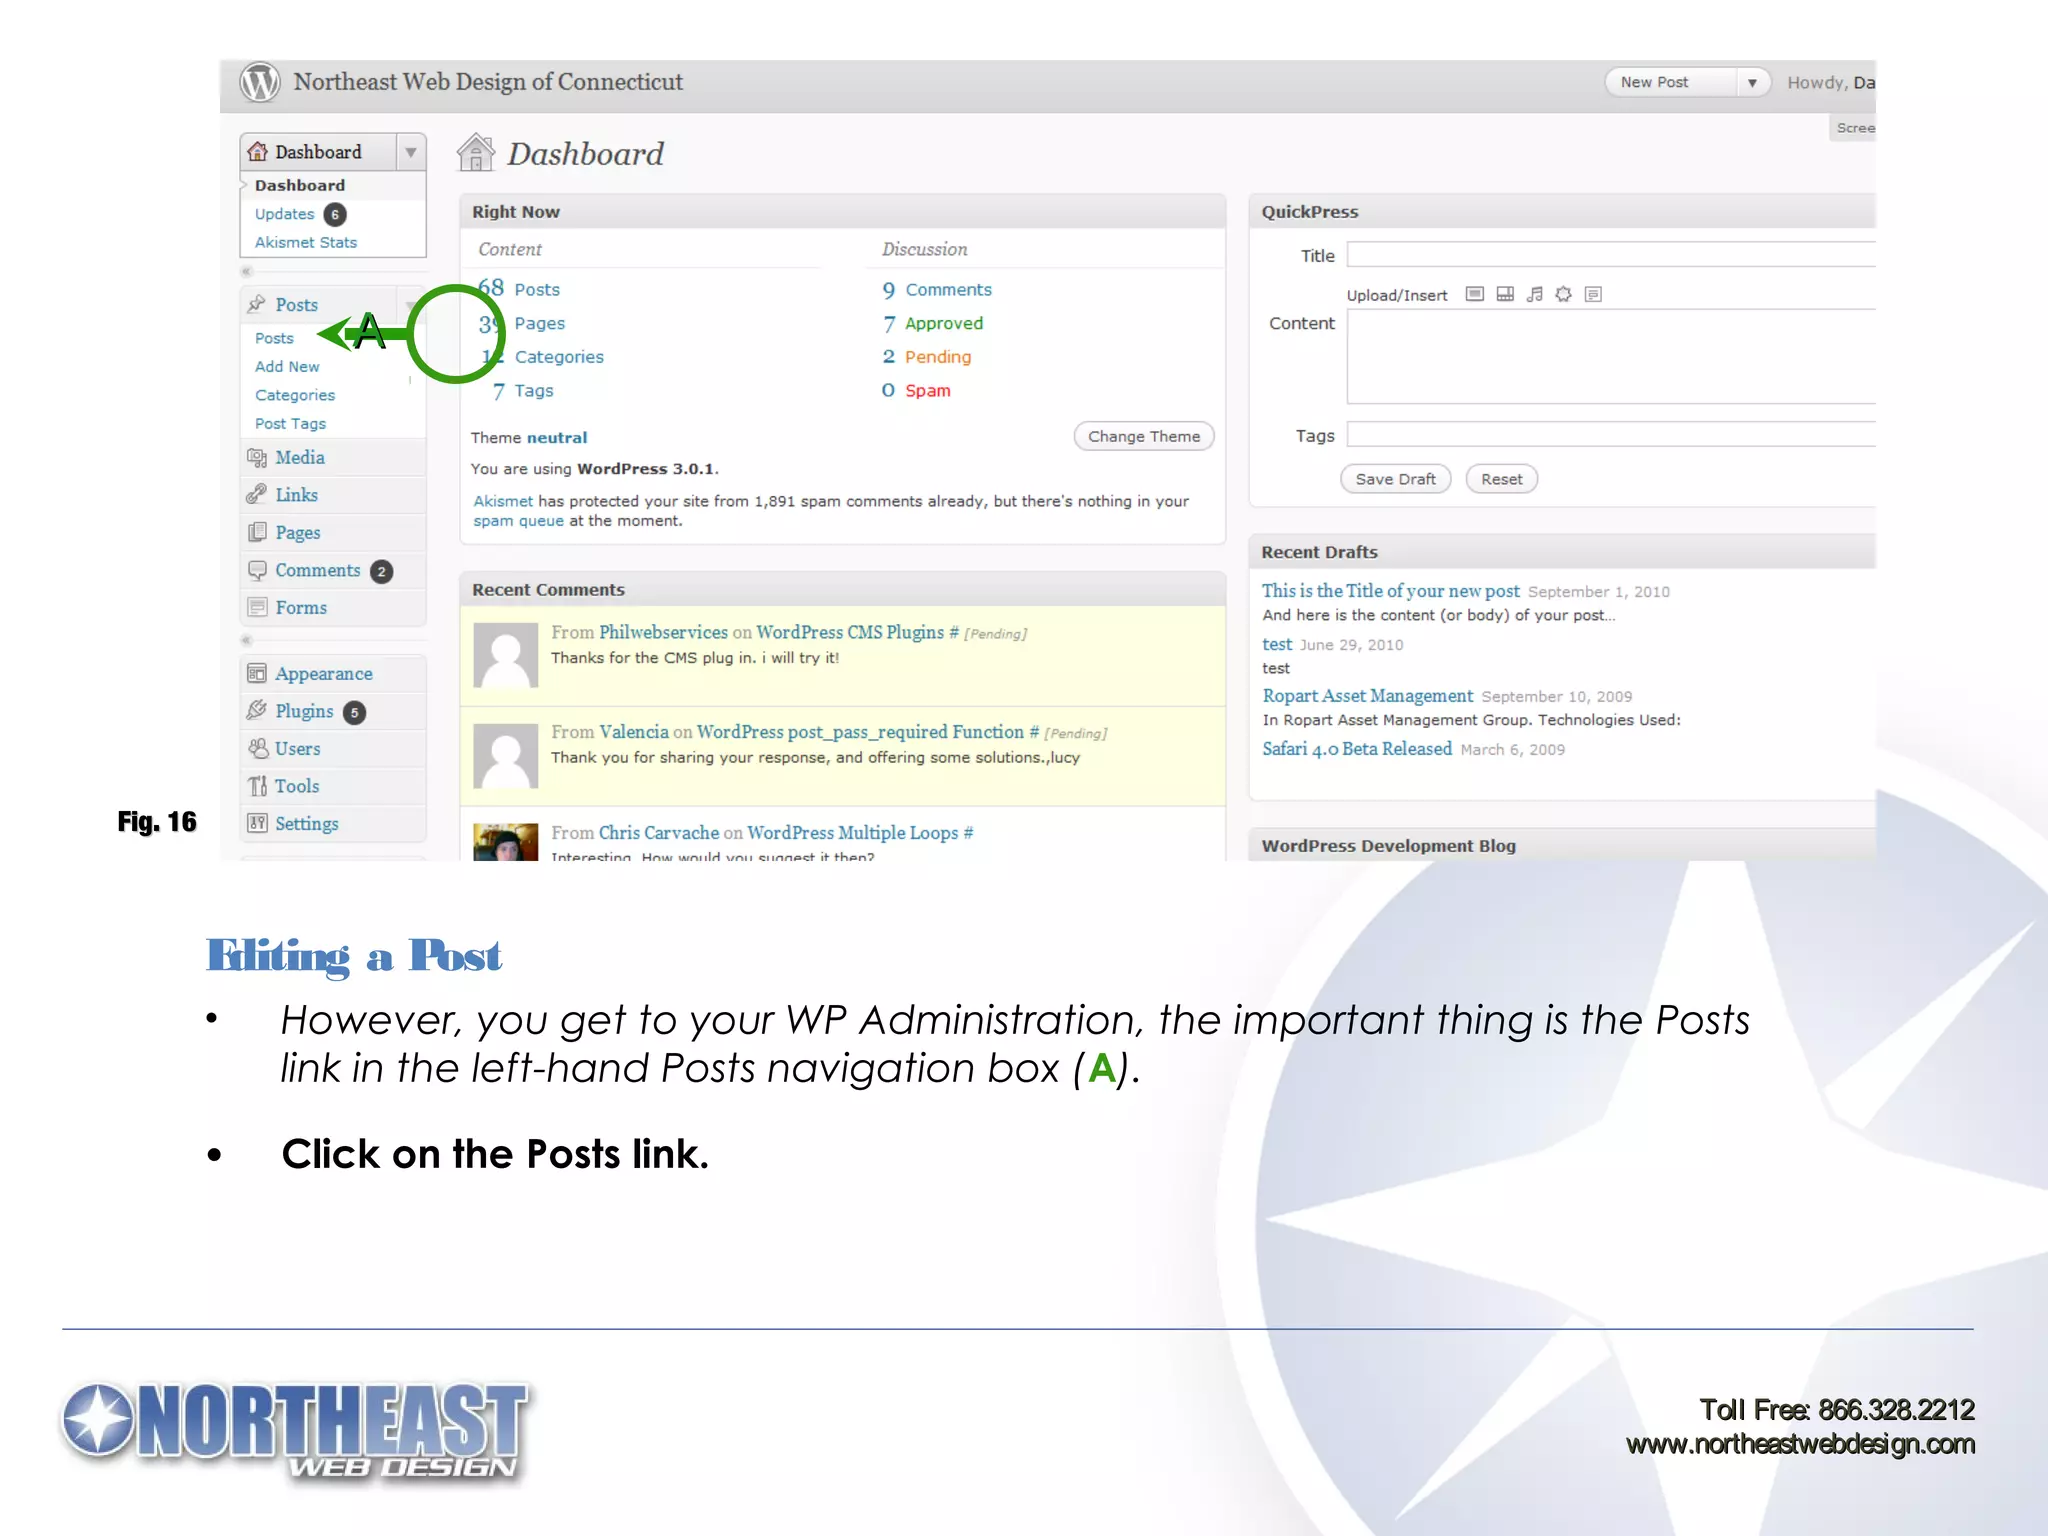Image resolution: width=2048 pixels, height=1536 pixels.
Task: Open the 0 Spam link
Action: coord(916,391)
